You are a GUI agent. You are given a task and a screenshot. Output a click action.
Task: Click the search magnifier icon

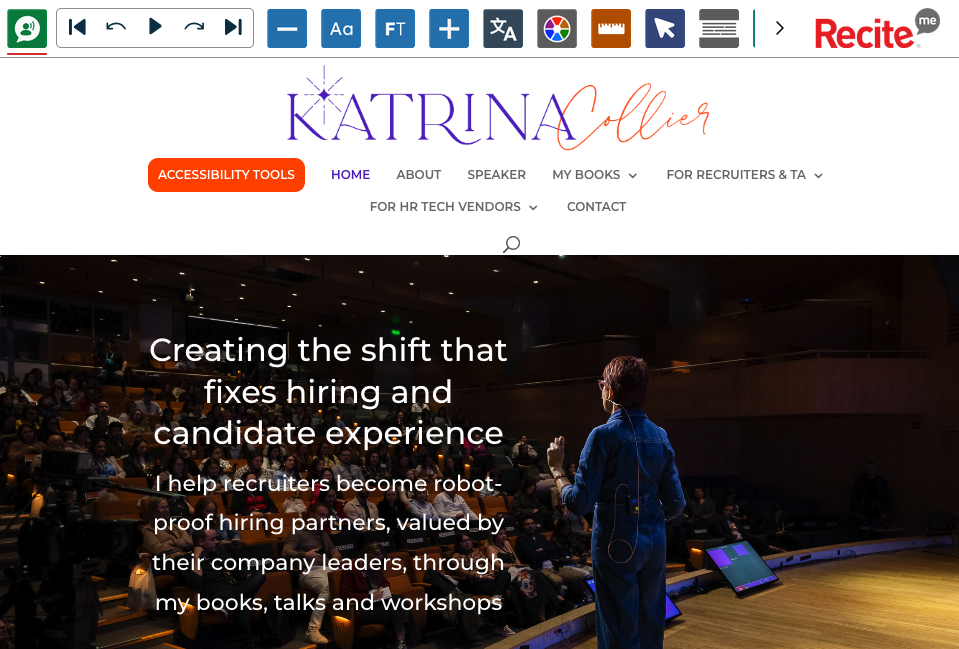(511, 243)
